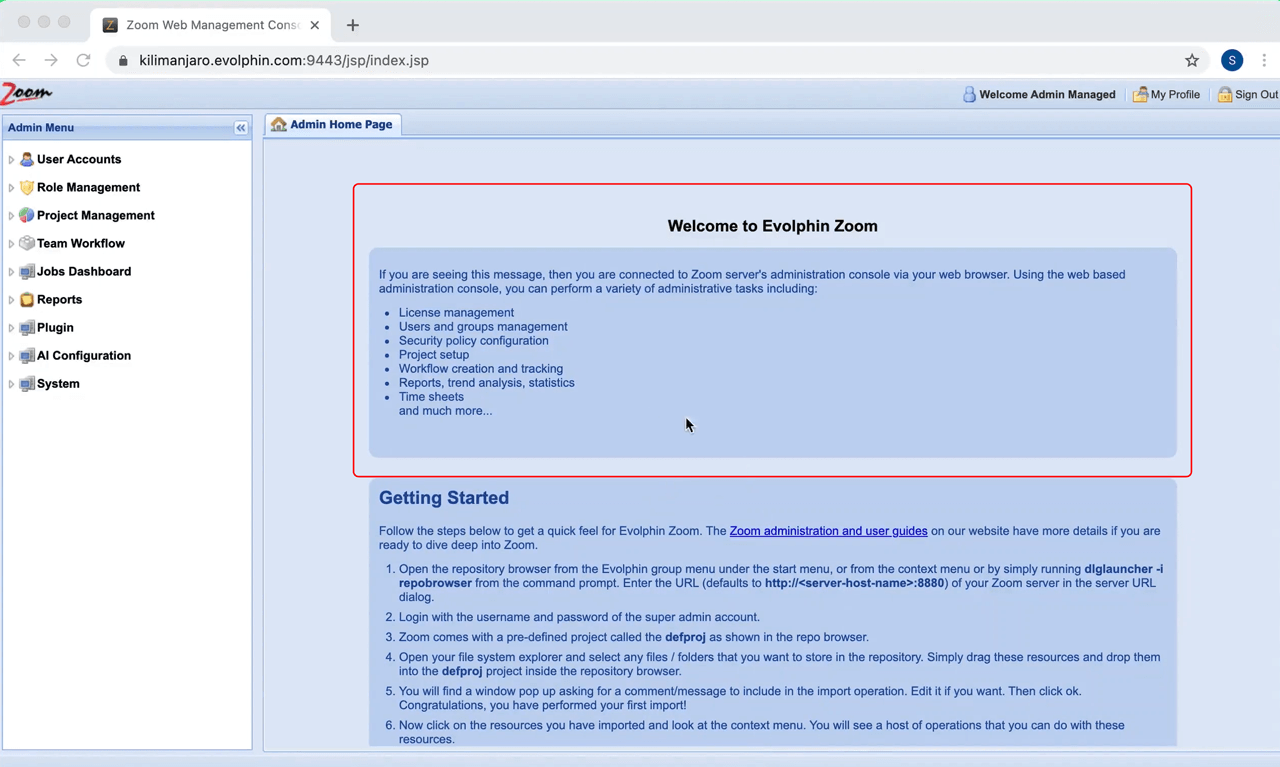
Task: Click the Users and groups management bullet
Action: 483,326
